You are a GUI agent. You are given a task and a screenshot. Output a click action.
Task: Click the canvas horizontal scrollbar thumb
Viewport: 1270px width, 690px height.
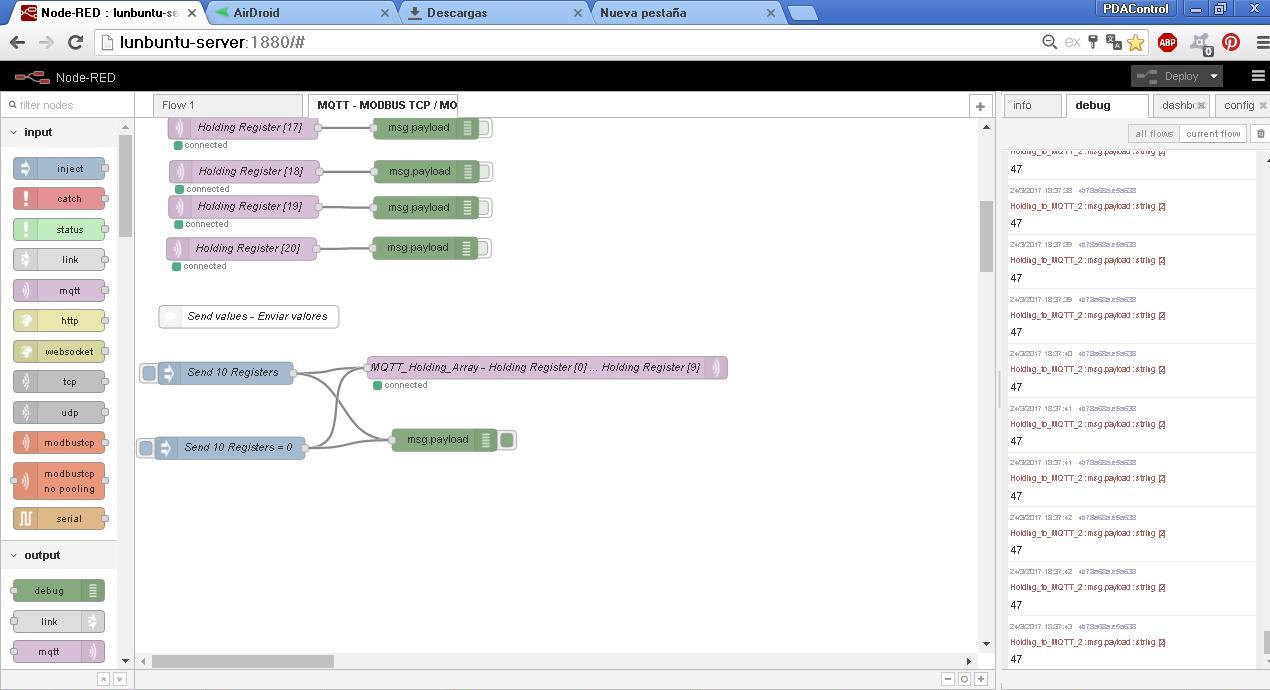click(243, 661)
